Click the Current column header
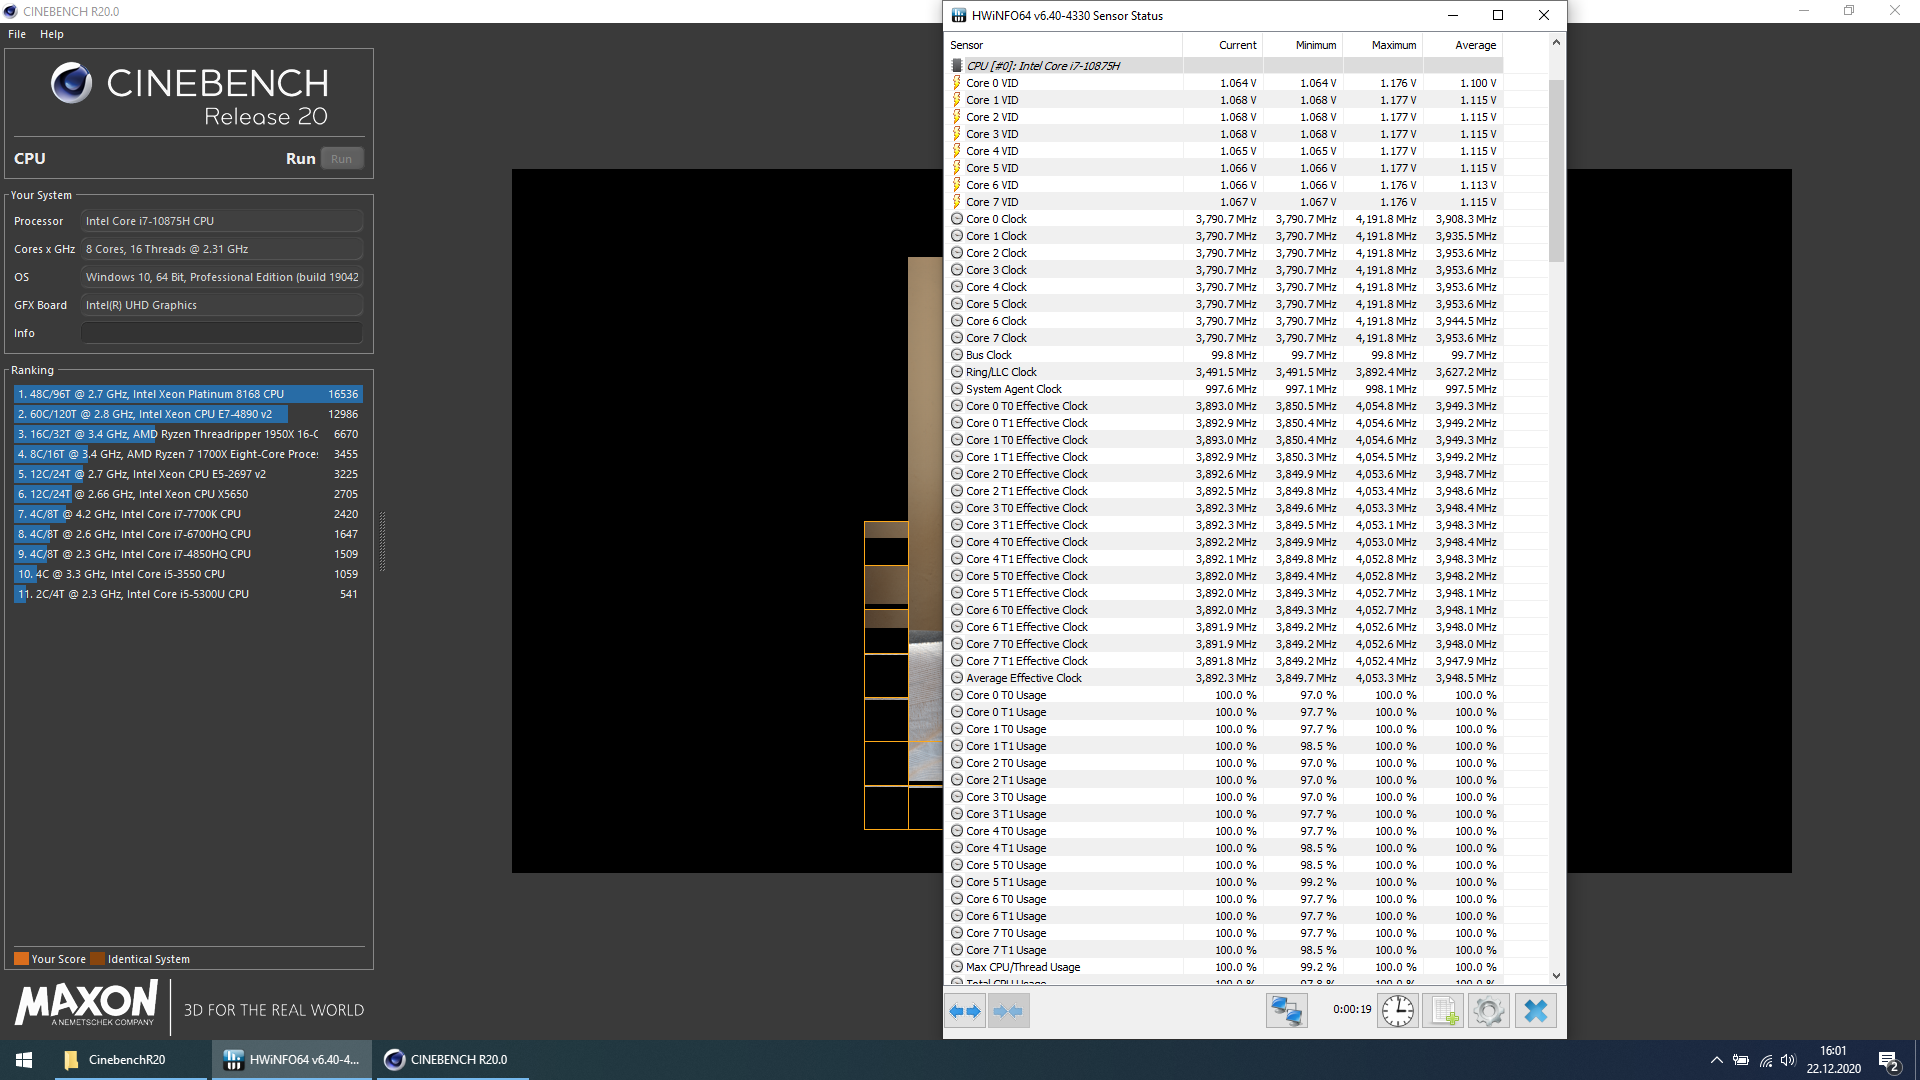The image size is (1920, 1080). pos(1222,45)
